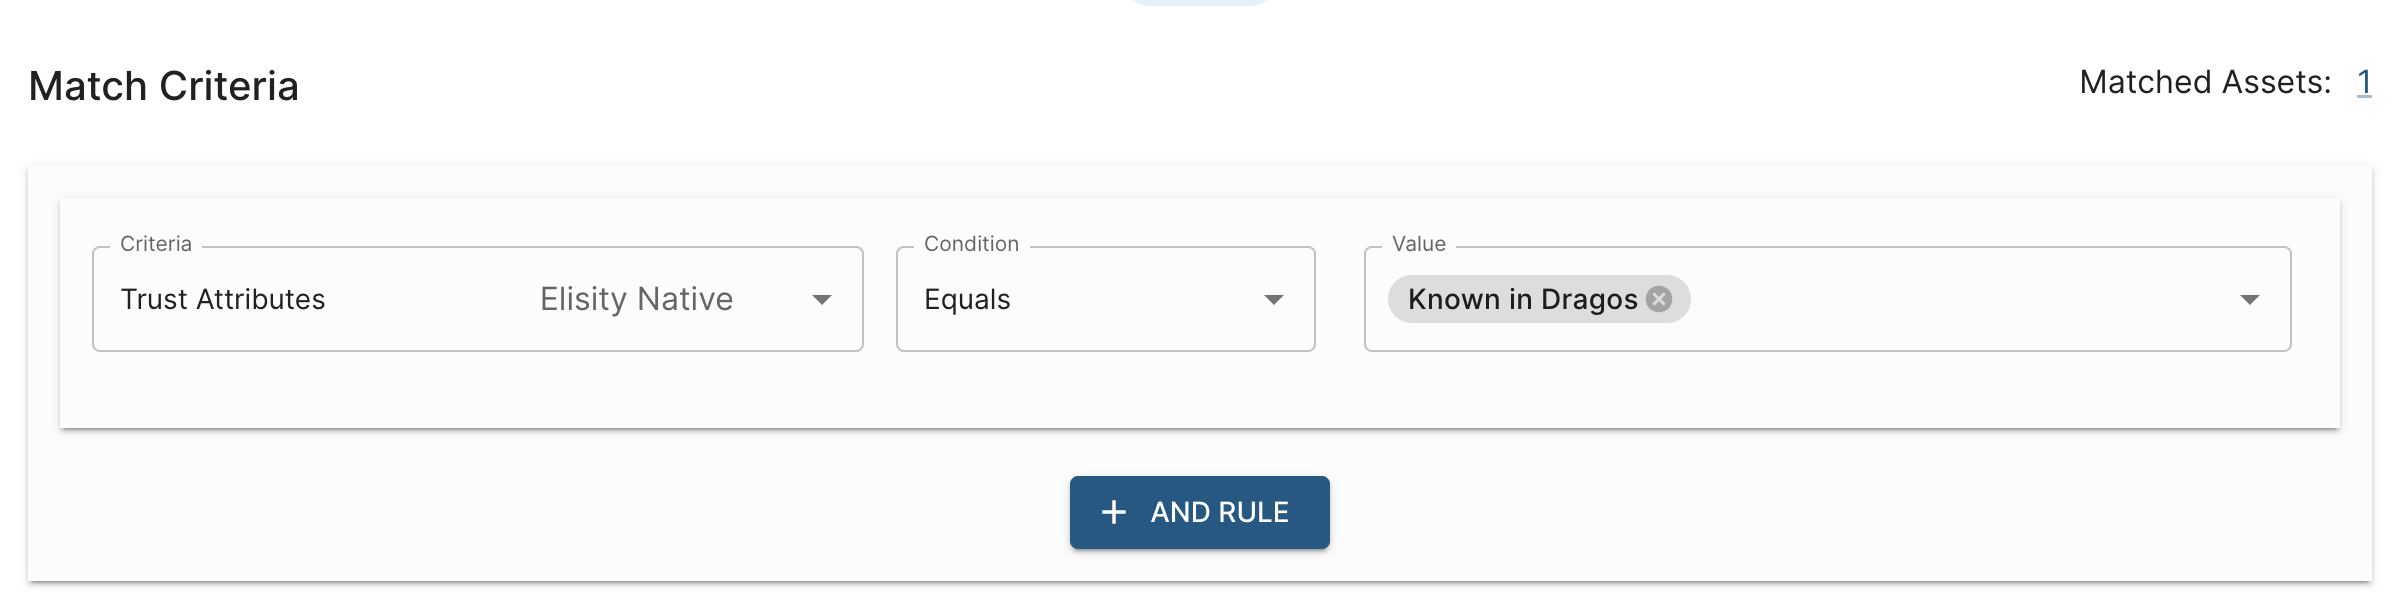Expand the Value dropdown arrow
Screen dimensions: 2396x612
pos(2249,300)
